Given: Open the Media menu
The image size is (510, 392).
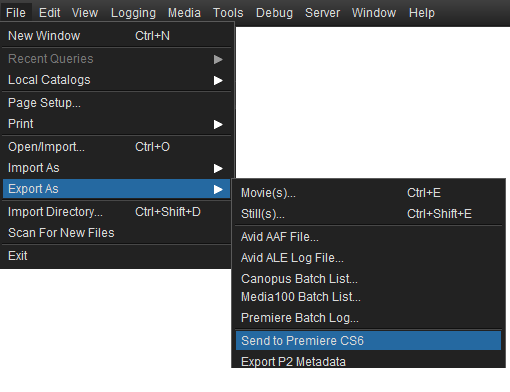Looking at the screenshot, I should tap(184, 13).
